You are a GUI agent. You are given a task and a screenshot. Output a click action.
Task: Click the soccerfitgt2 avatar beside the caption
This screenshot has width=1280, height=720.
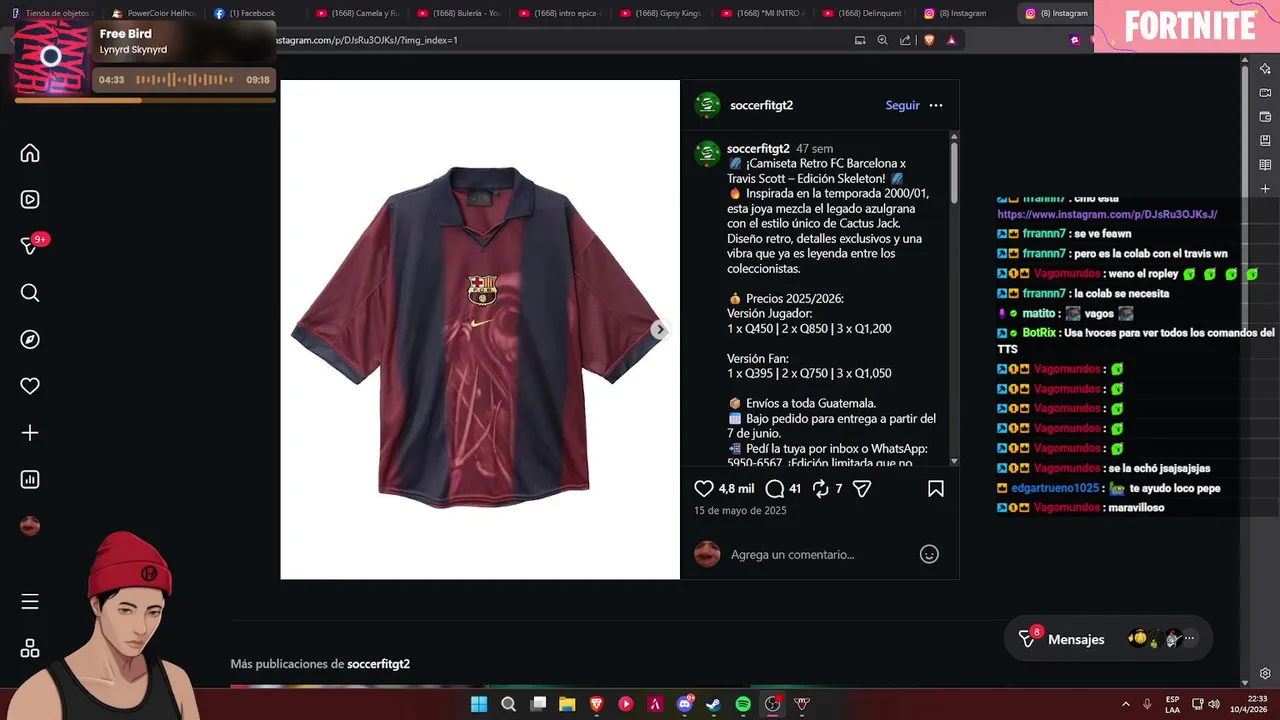pos(708,153)
